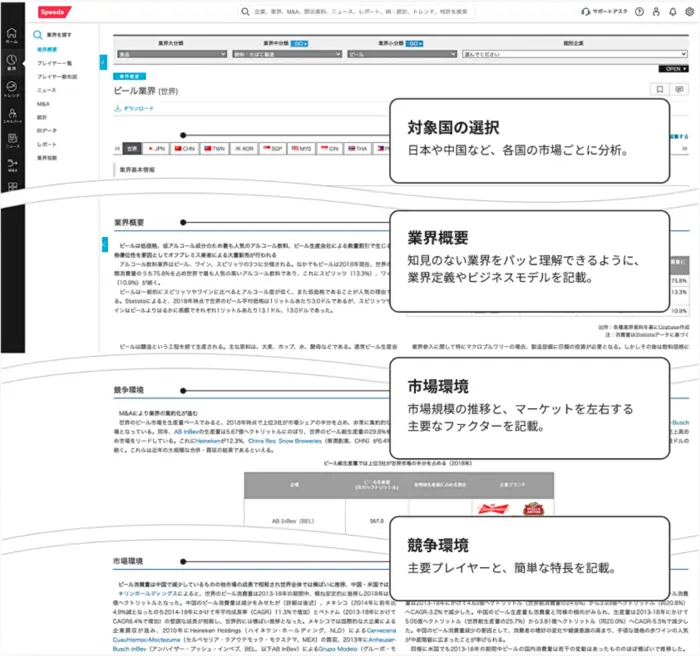700x656 pixels.
Task: Open the Expert icon in the black sidebar
Action: tap(12, 116)
